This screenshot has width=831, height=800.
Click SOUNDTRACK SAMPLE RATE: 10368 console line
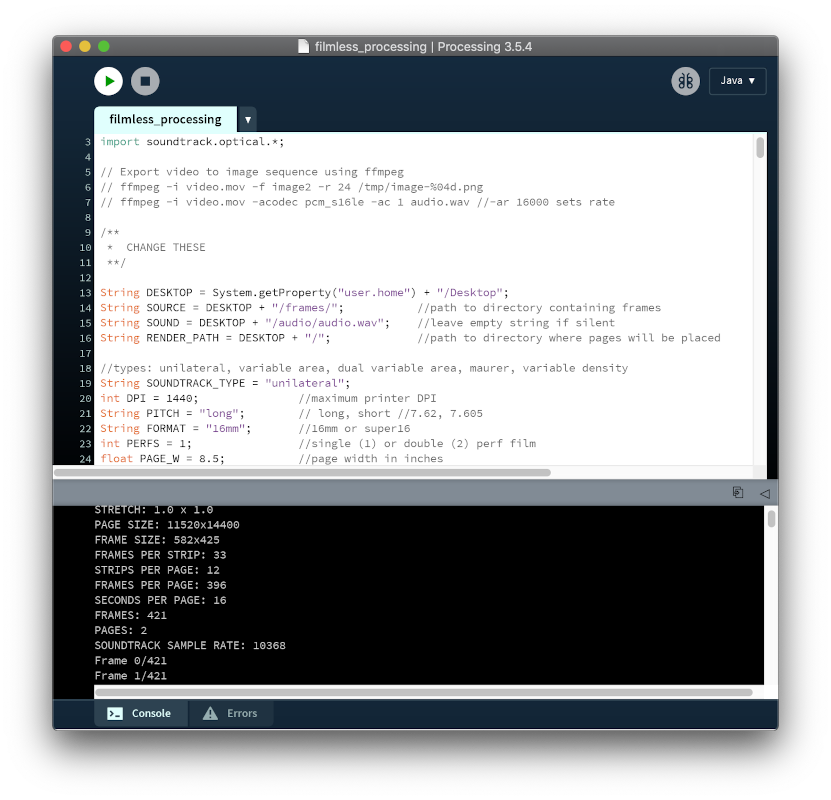click(190, 645)
